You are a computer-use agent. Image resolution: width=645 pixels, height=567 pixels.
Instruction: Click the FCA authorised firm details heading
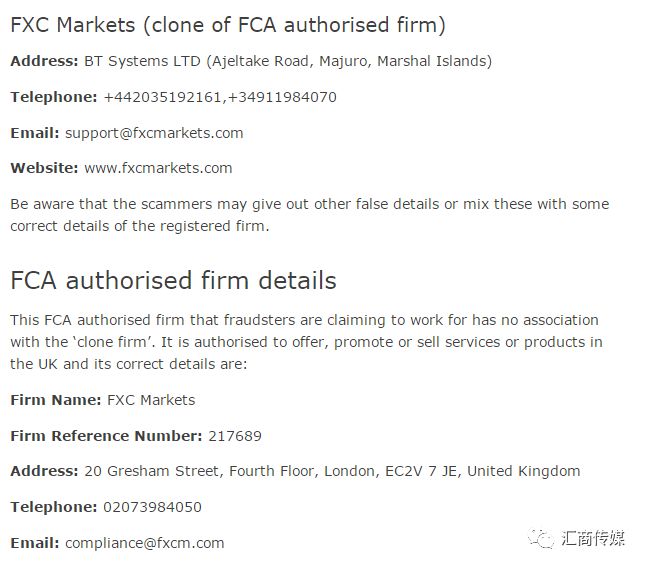click(173, 280)
